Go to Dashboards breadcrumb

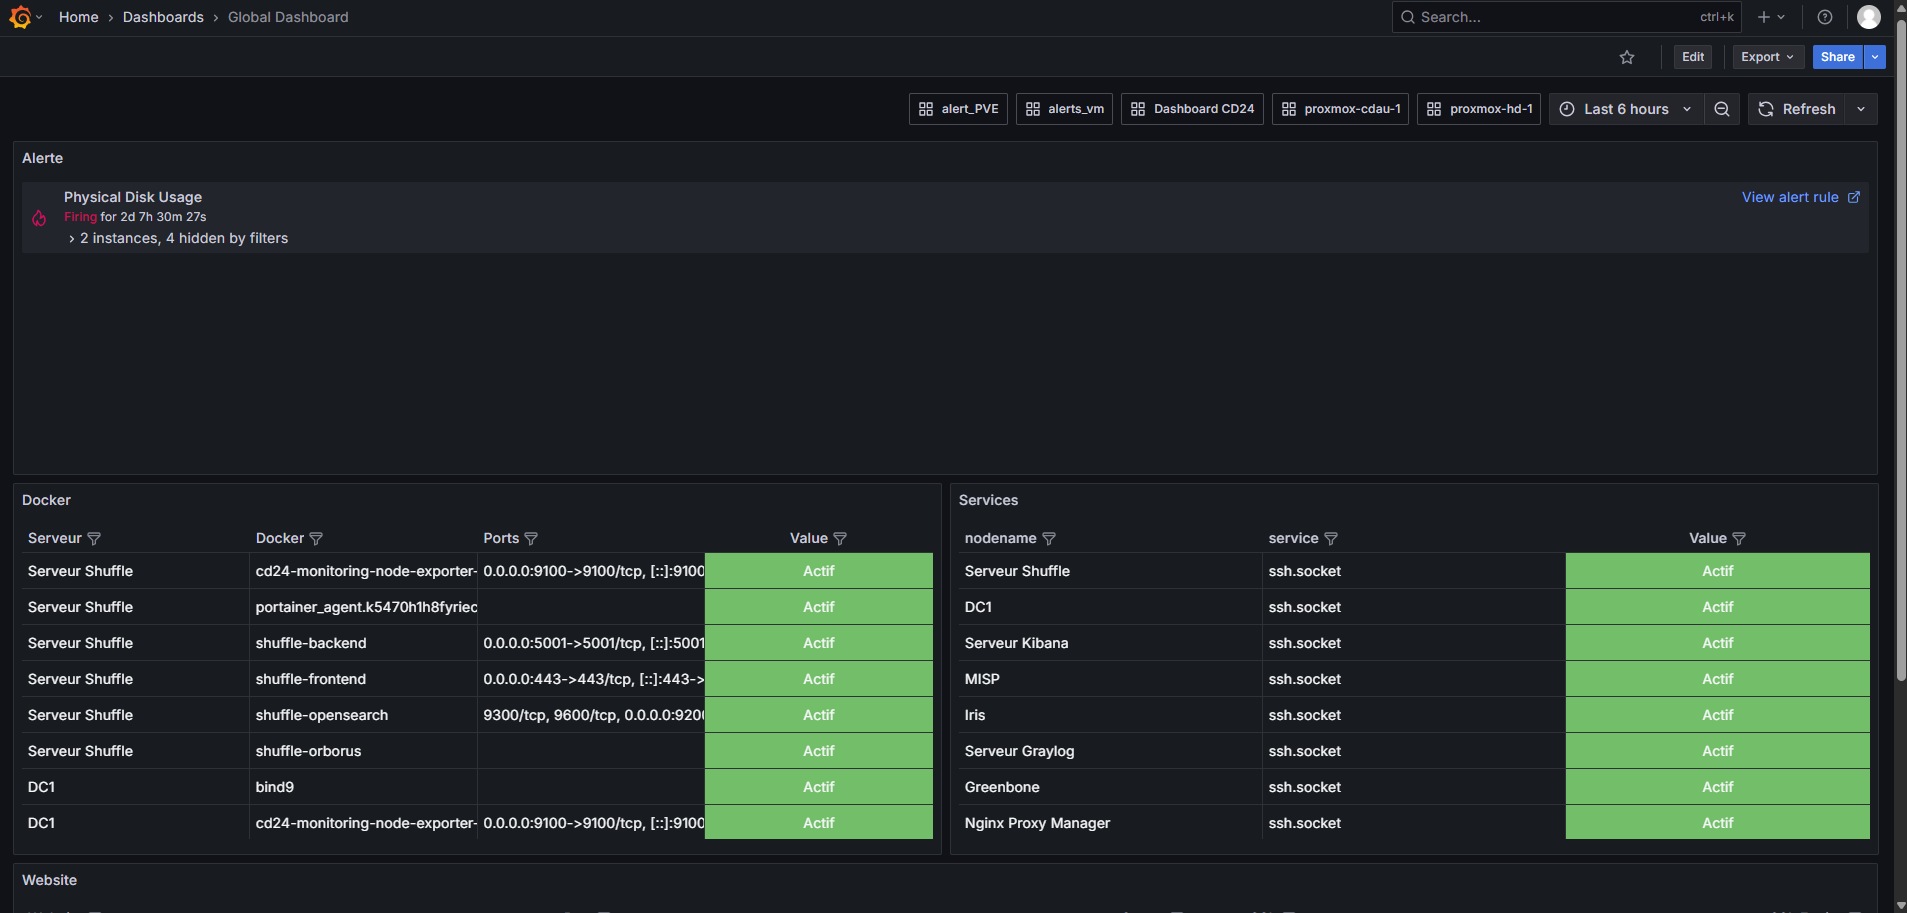(163, 17)
